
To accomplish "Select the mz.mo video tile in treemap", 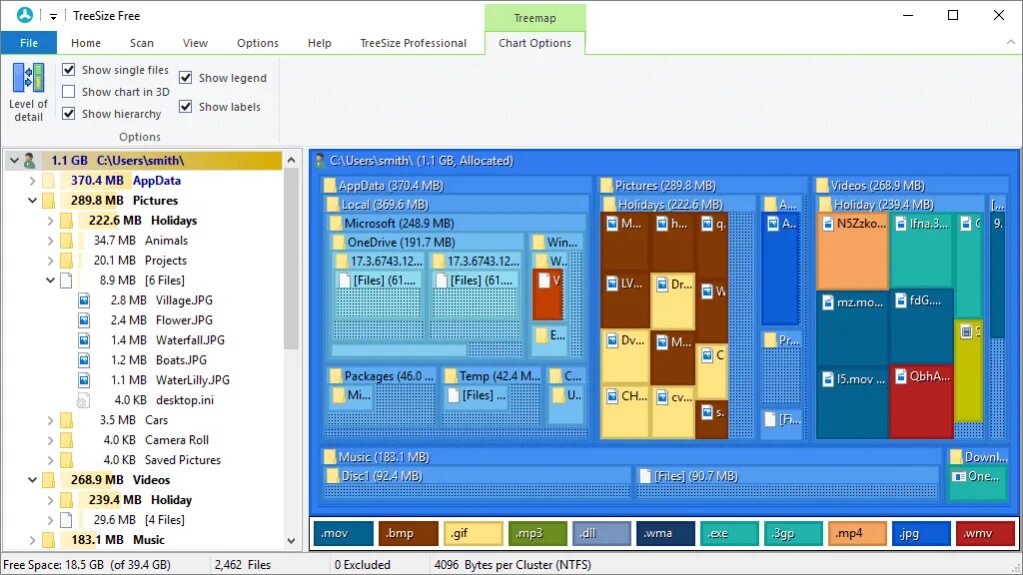I will pos(852,328).
